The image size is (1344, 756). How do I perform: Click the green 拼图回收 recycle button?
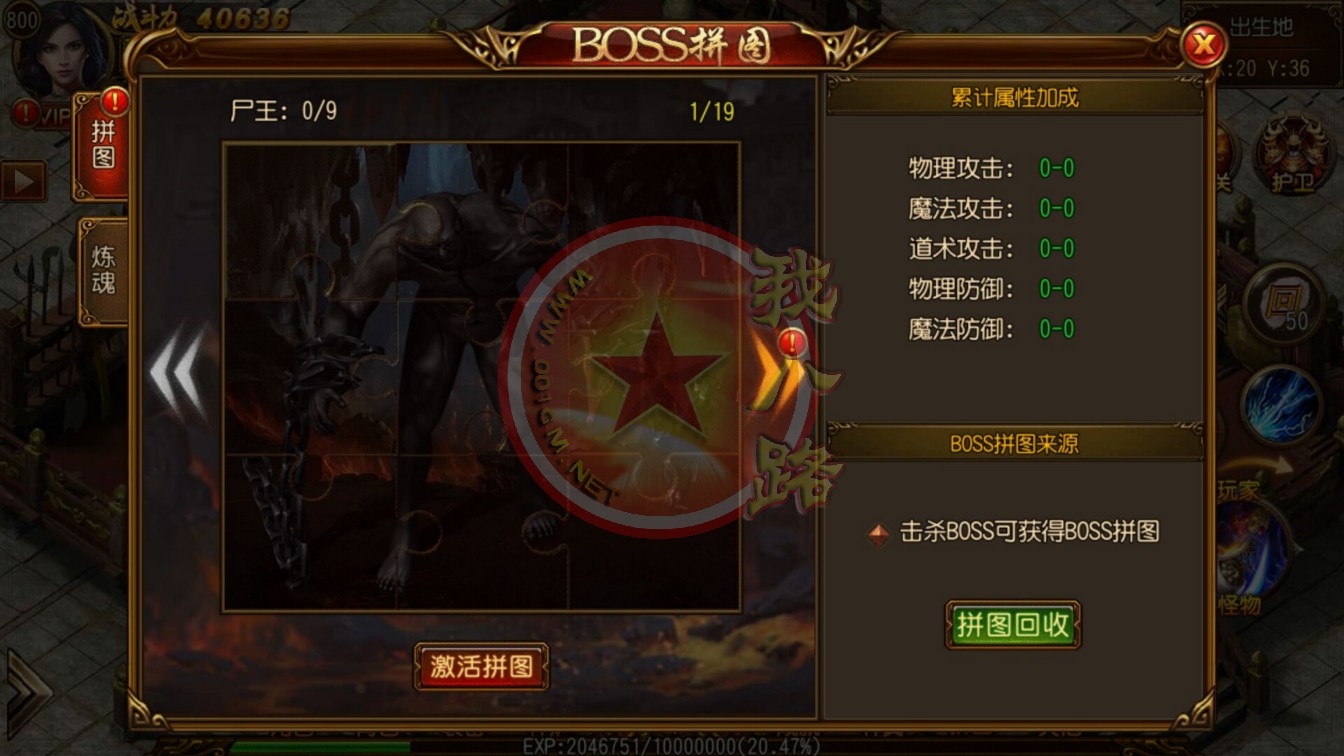pyautogui.click(x=1013, y=625)
